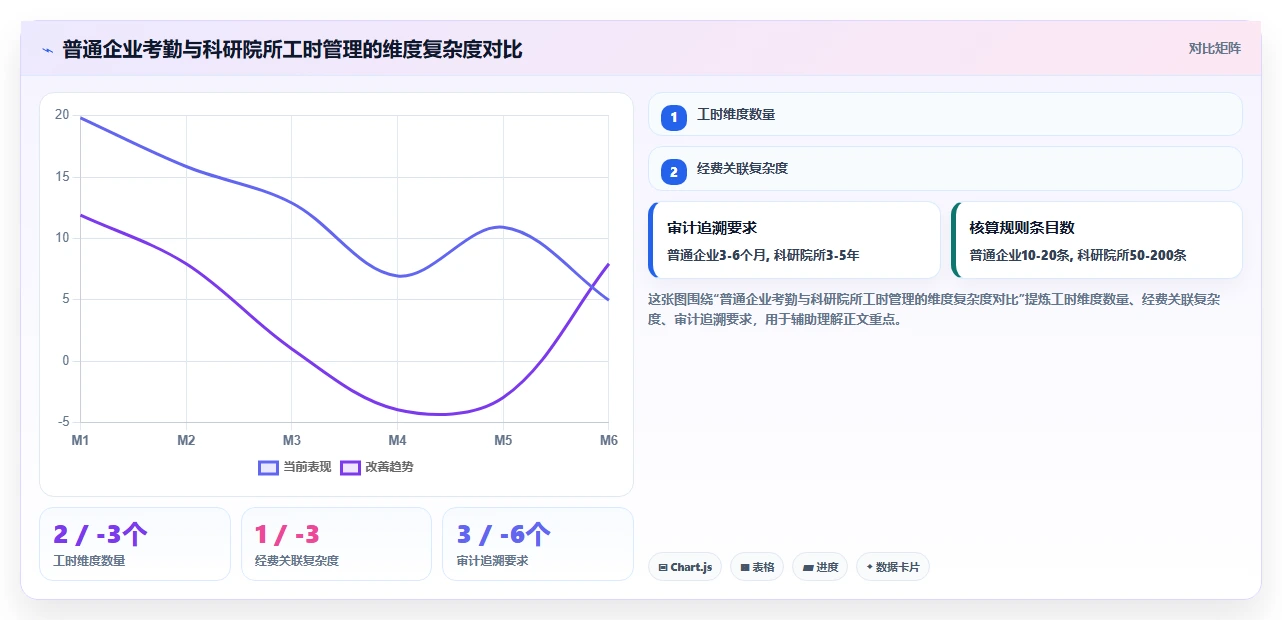This screenshot has width=1282, height=620.
Task: Click the icon inside 表格 chip
Action: 745,567
